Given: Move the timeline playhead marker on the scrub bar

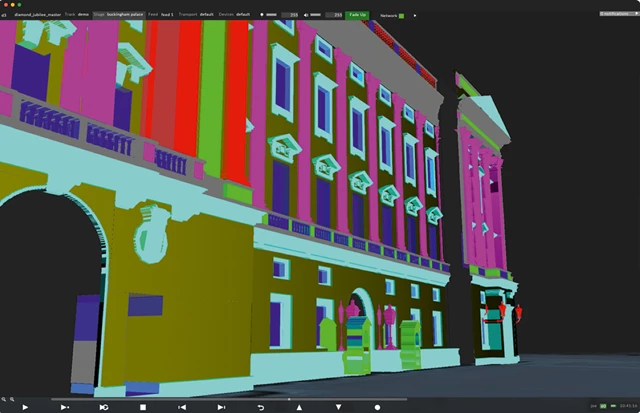Looking at the screenshot, I should 289,399.
